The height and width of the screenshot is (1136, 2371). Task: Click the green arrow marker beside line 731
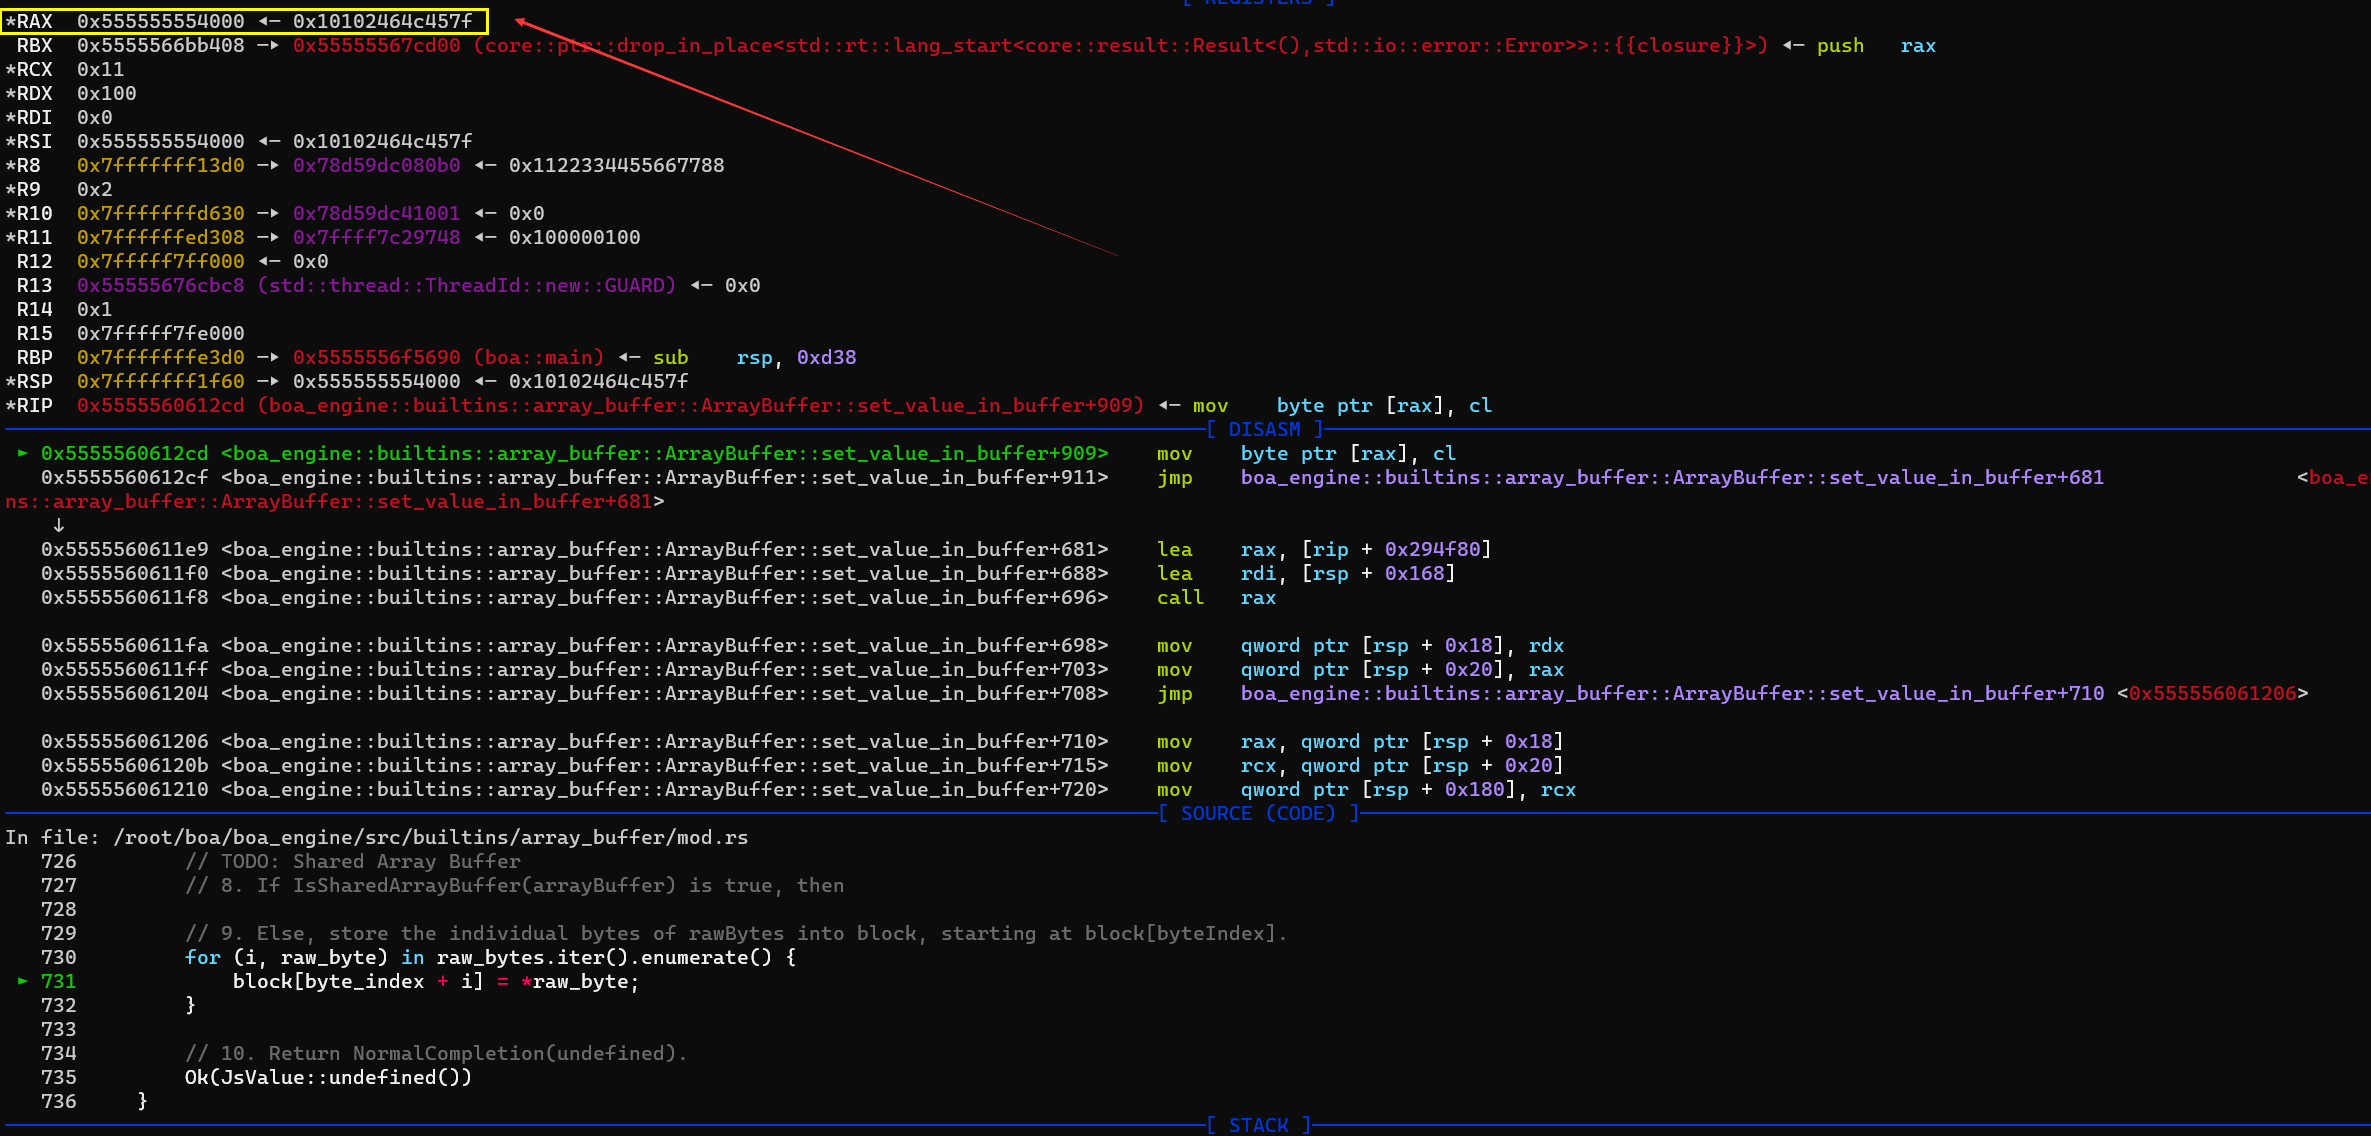[x=22, y=982]
